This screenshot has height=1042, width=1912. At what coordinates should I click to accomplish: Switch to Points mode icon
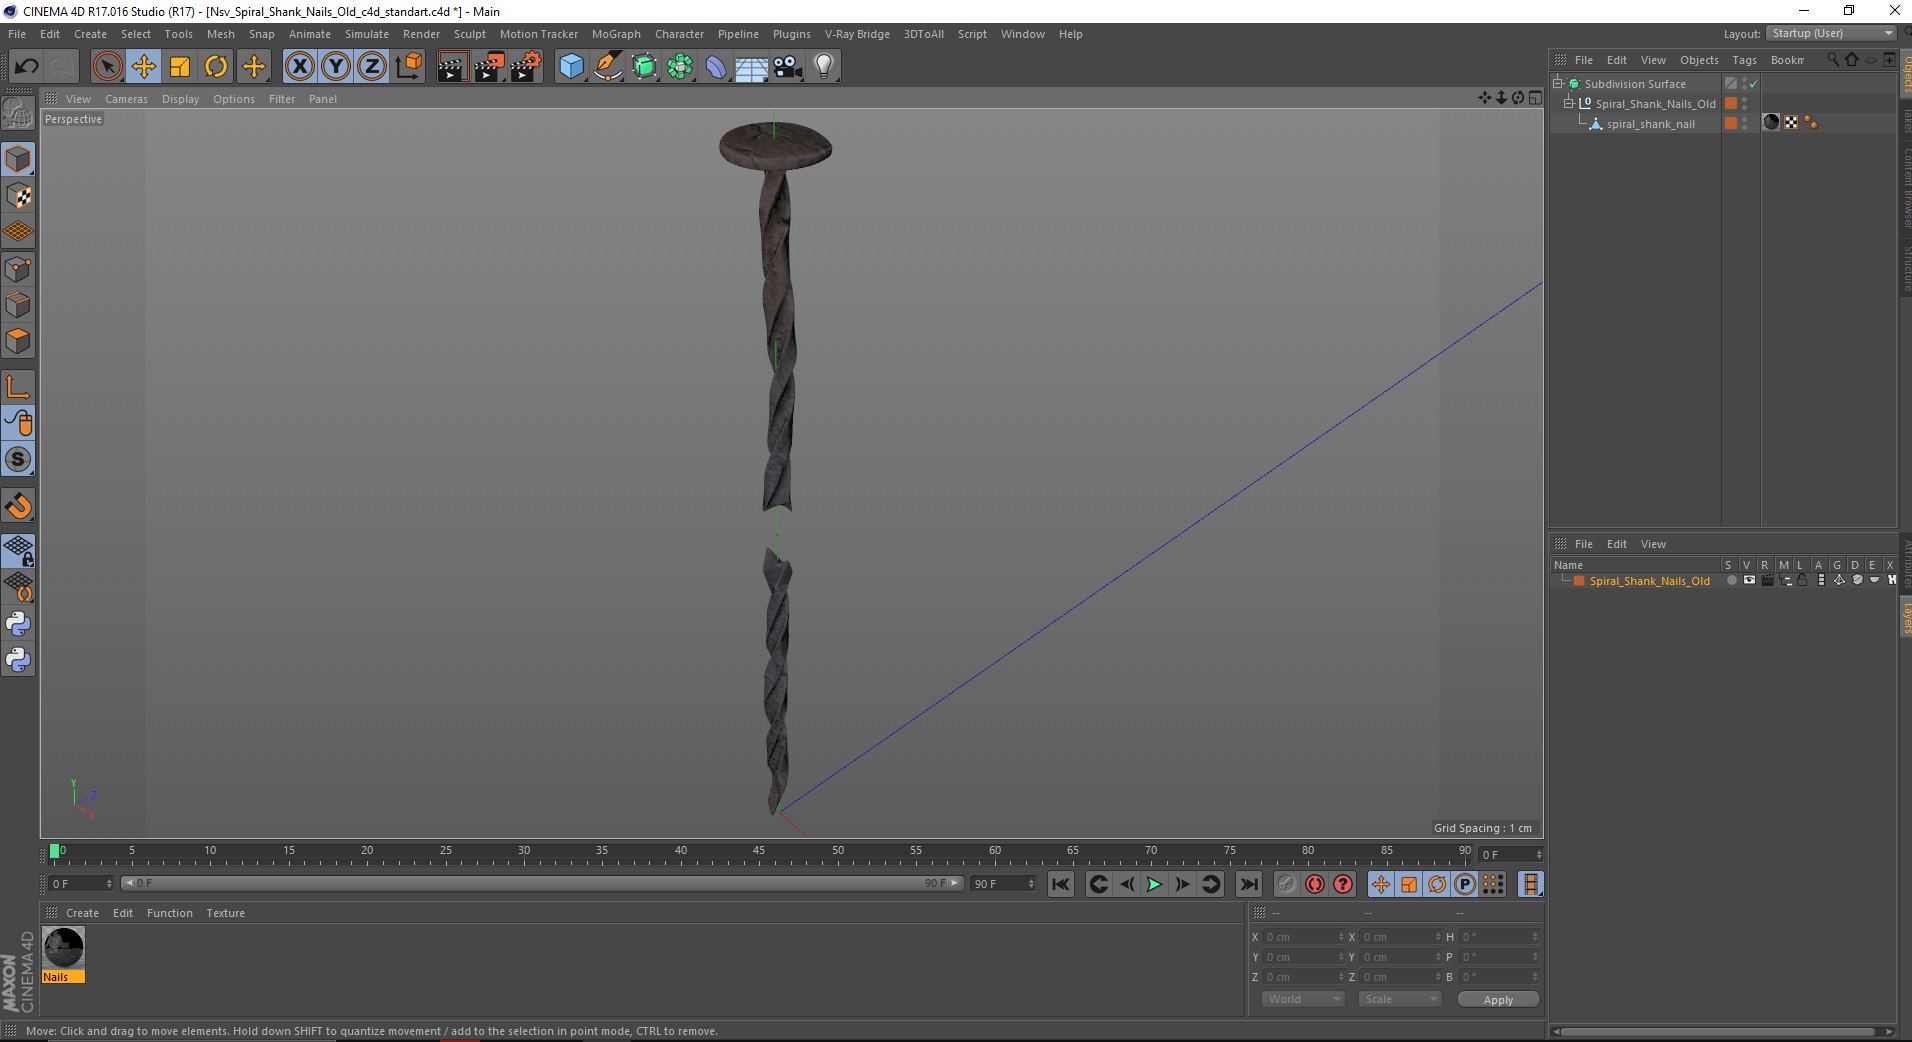click(18, 269)
